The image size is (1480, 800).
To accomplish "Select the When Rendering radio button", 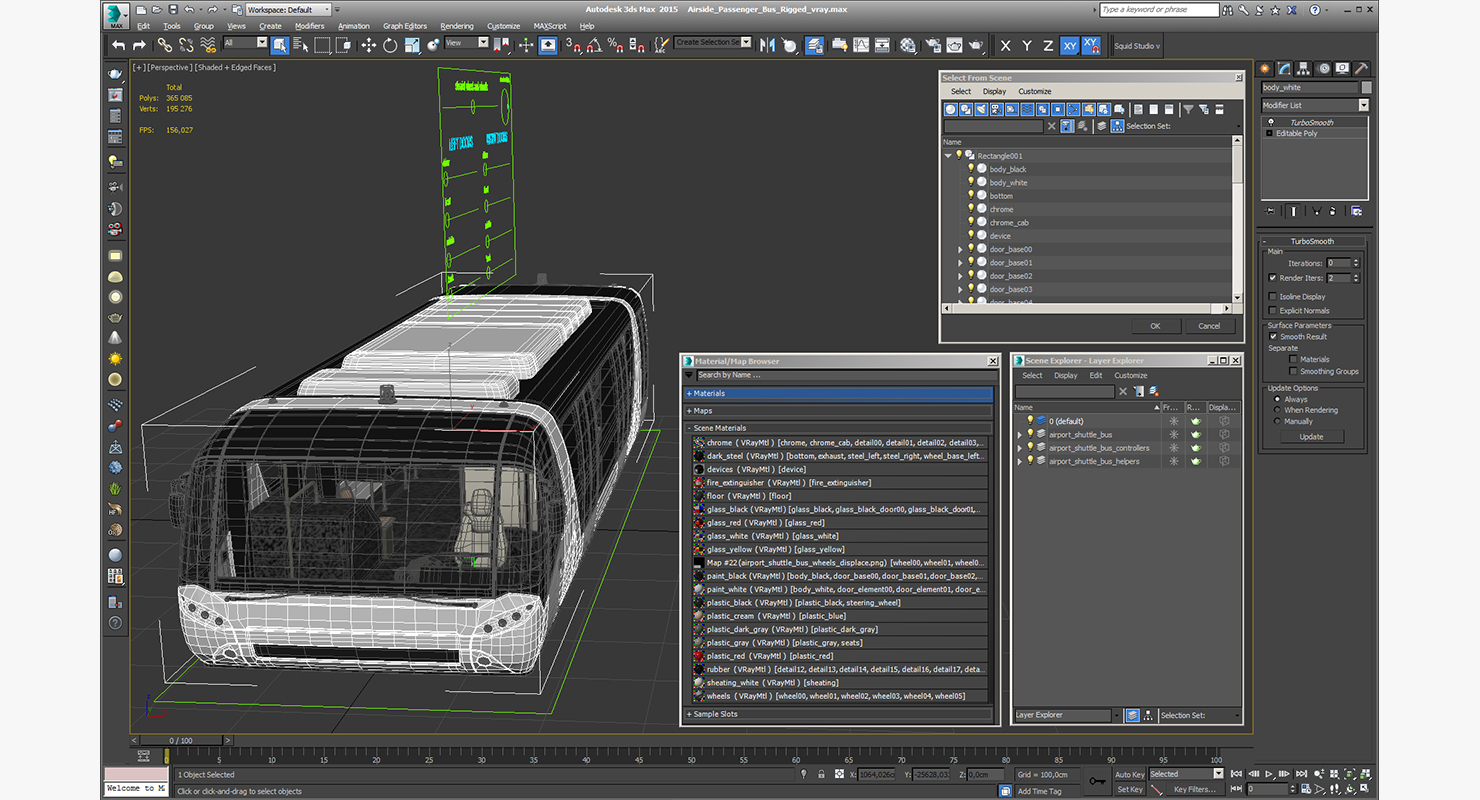I will coord(1277,410).
